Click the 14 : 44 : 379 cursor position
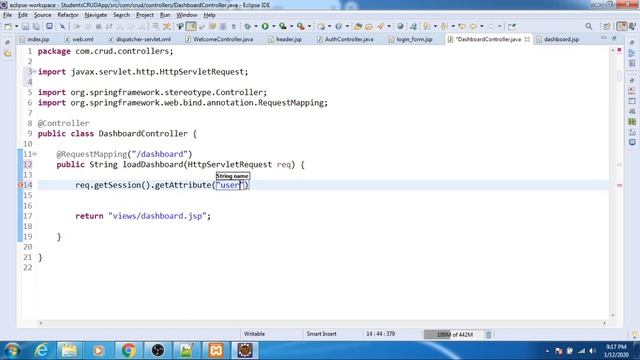 pos(380,334)
